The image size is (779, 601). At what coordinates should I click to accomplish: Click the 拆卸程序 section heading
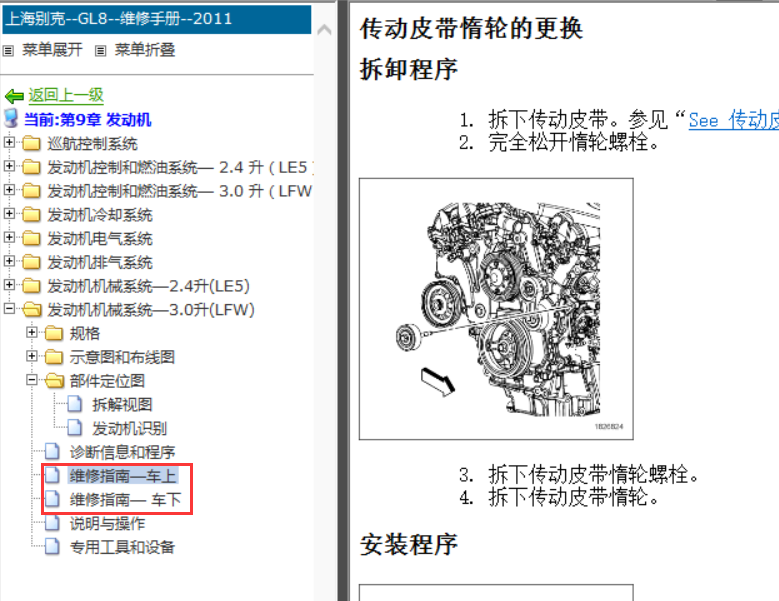pos(408,69)
